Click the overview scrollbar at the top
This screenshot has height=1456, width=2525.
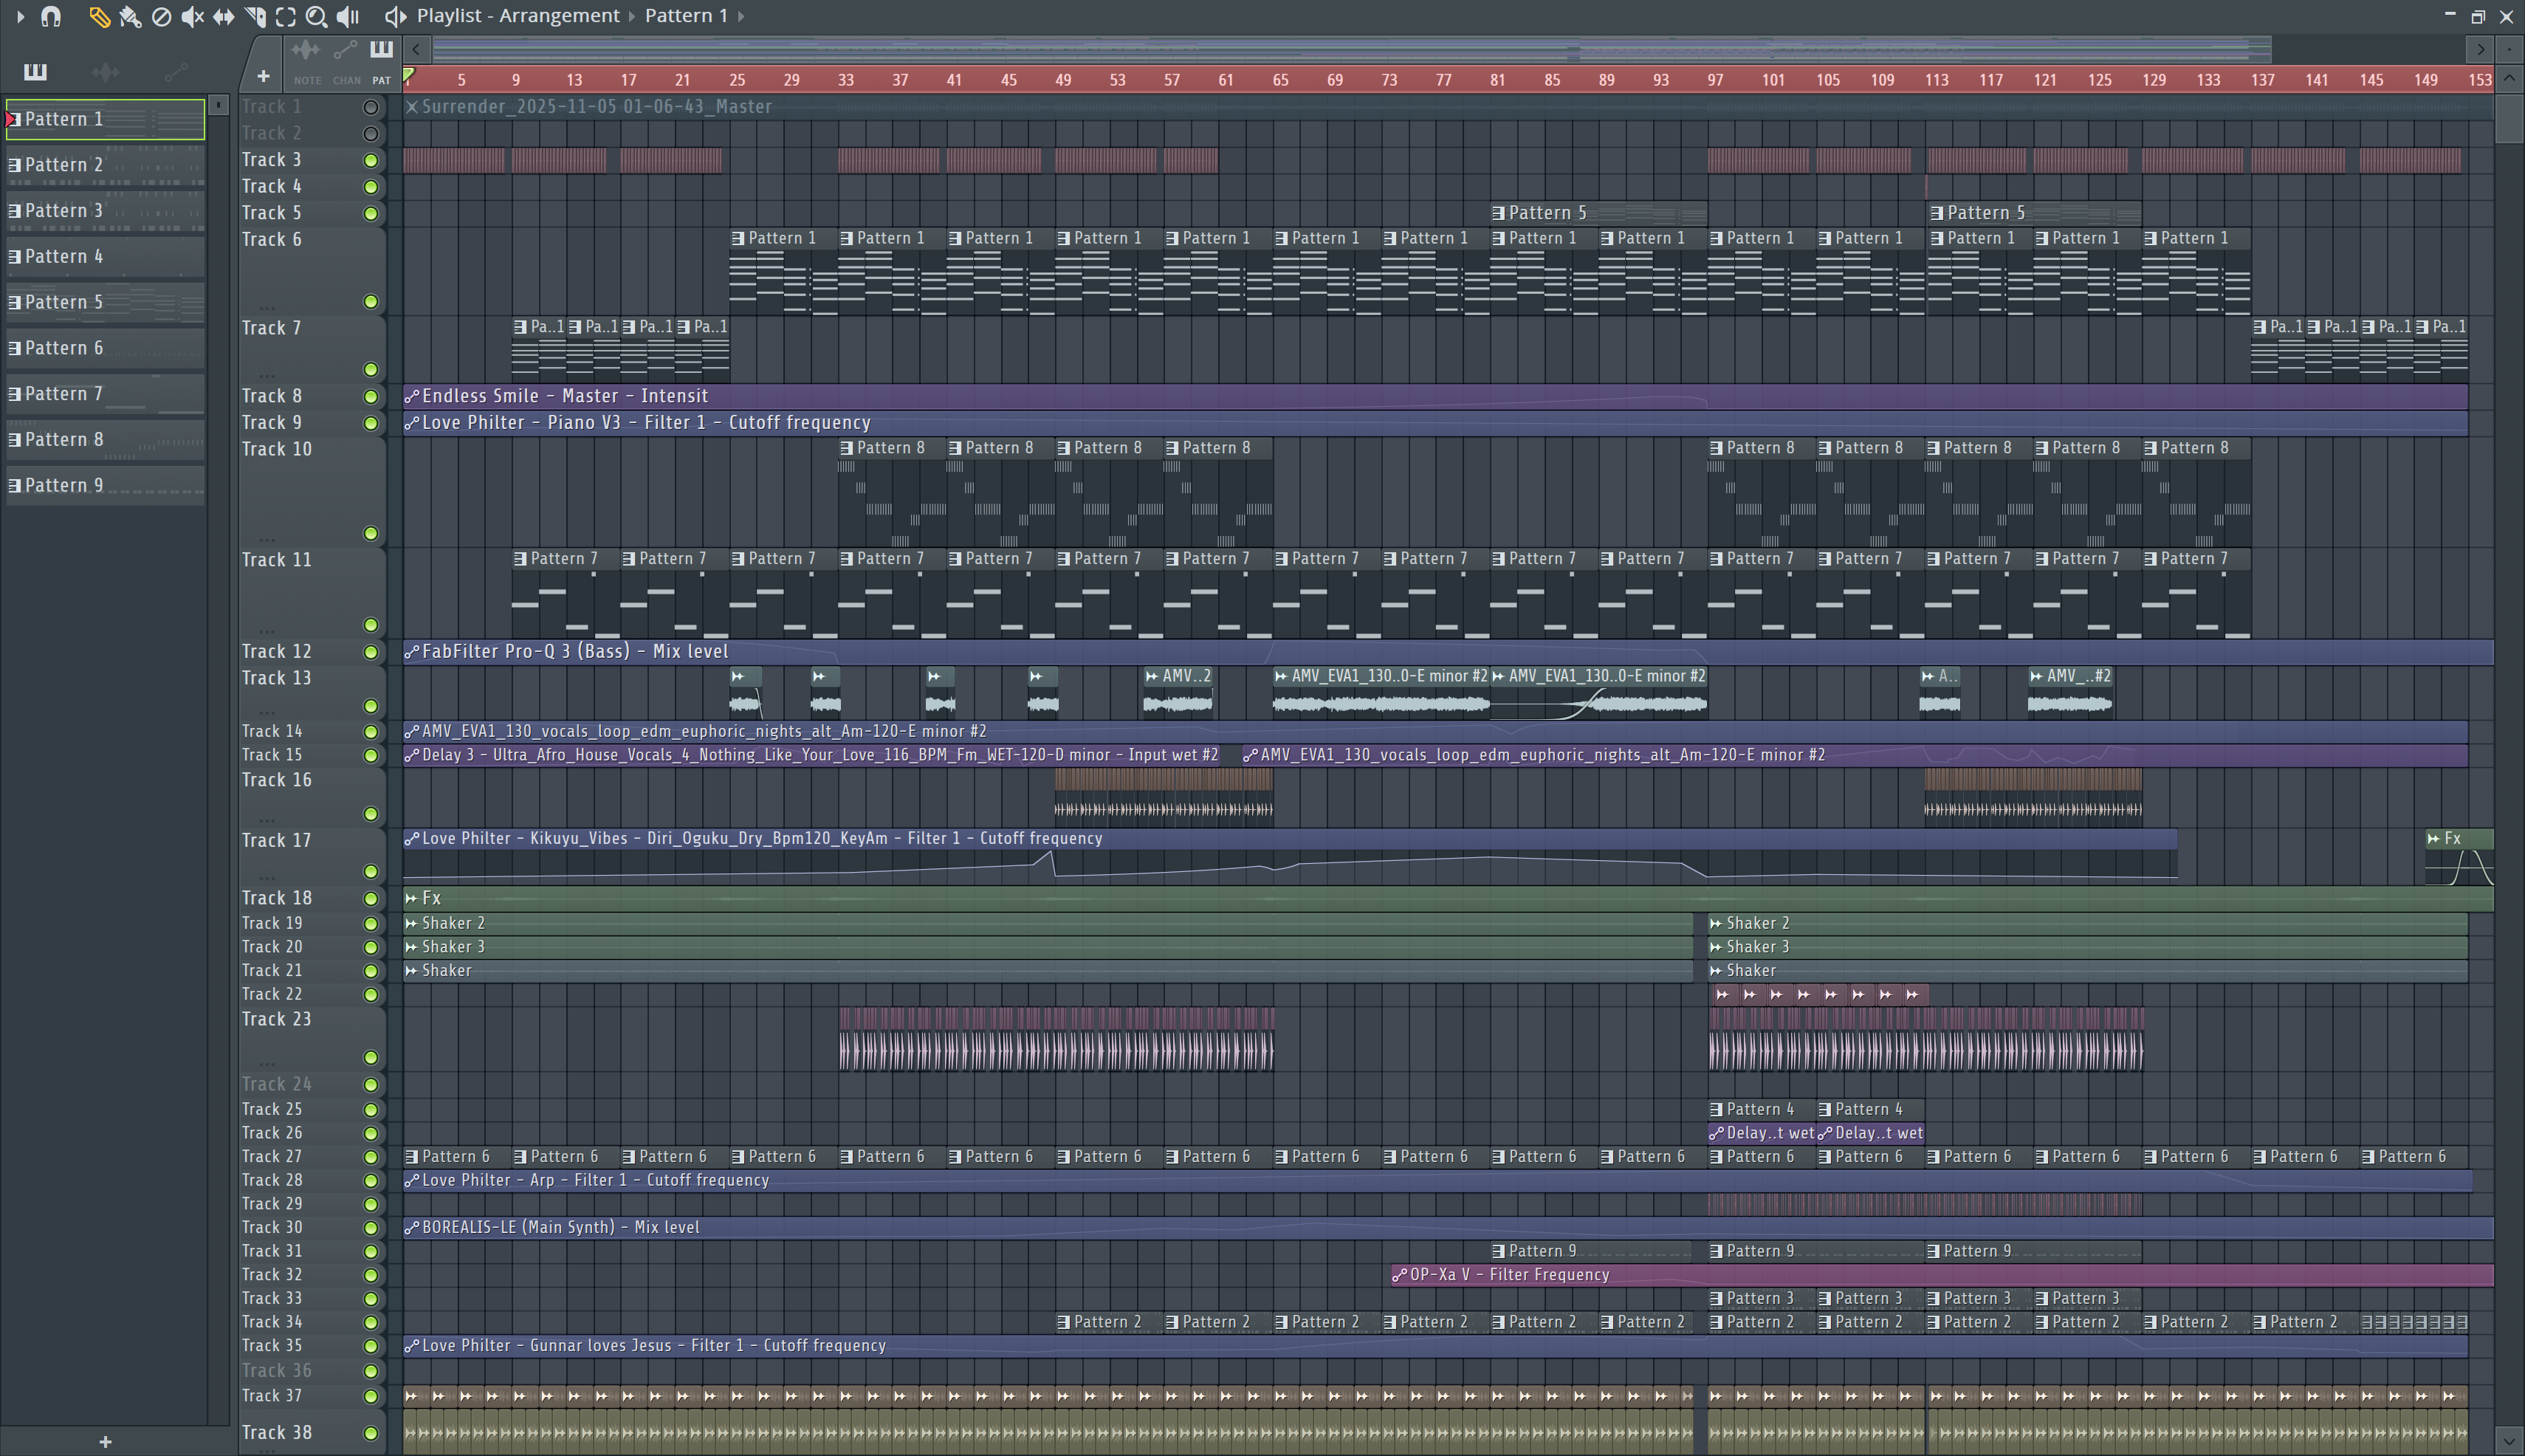coord(1350,48)
